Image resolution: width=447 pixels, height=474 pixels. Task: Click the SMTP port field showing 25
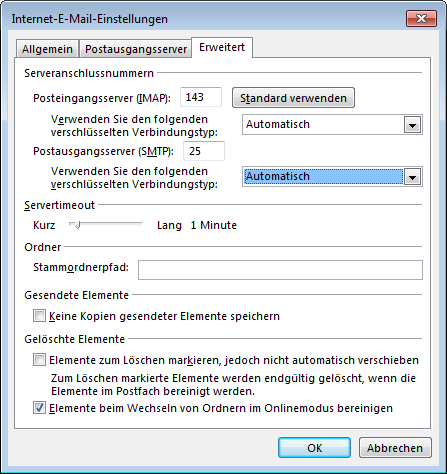(x=204, y=151)
